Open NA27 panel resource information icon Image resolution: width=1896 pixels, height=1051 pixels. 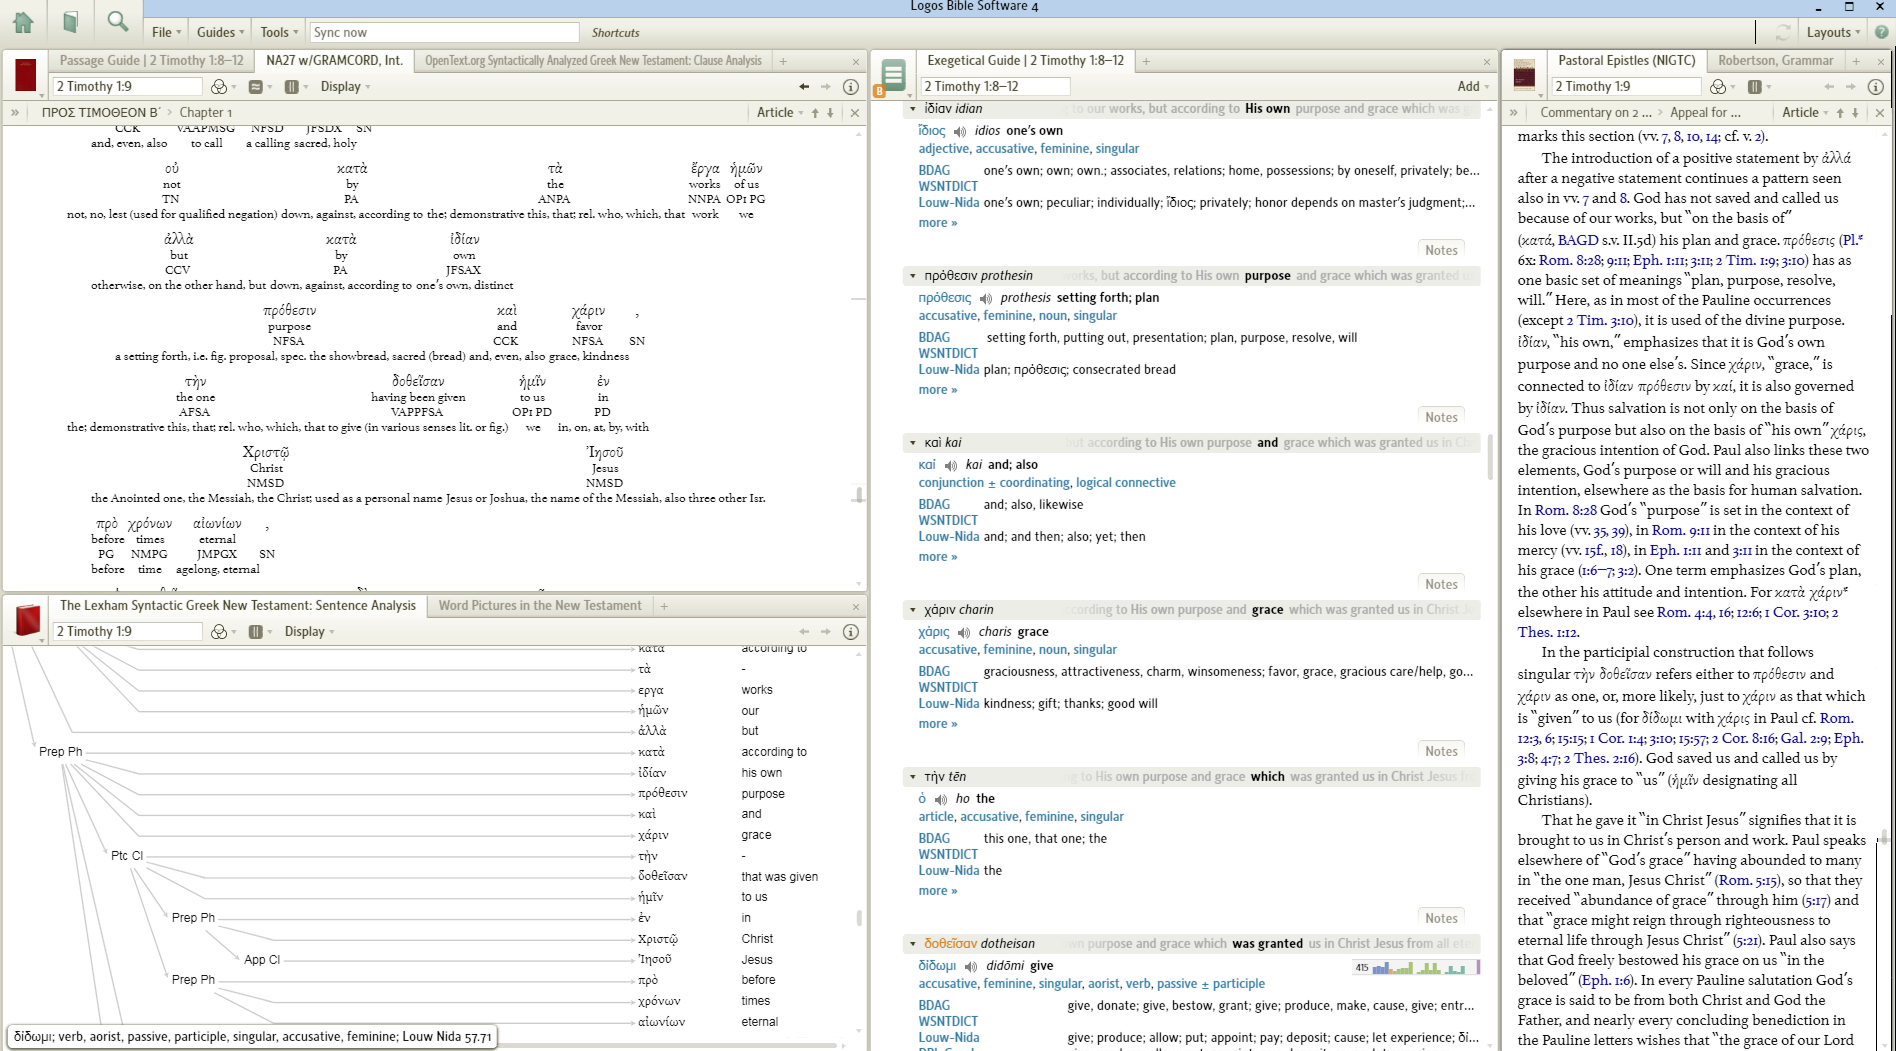pyautogui.click(x=851, y=87)
